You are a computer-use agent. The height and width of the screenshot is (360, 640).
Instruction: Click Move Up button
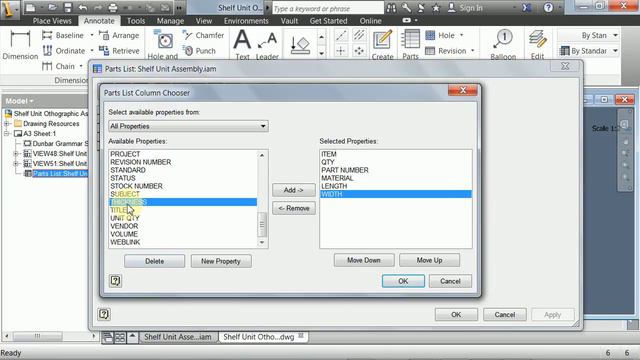pyautogui.click(x=429, y=260)
